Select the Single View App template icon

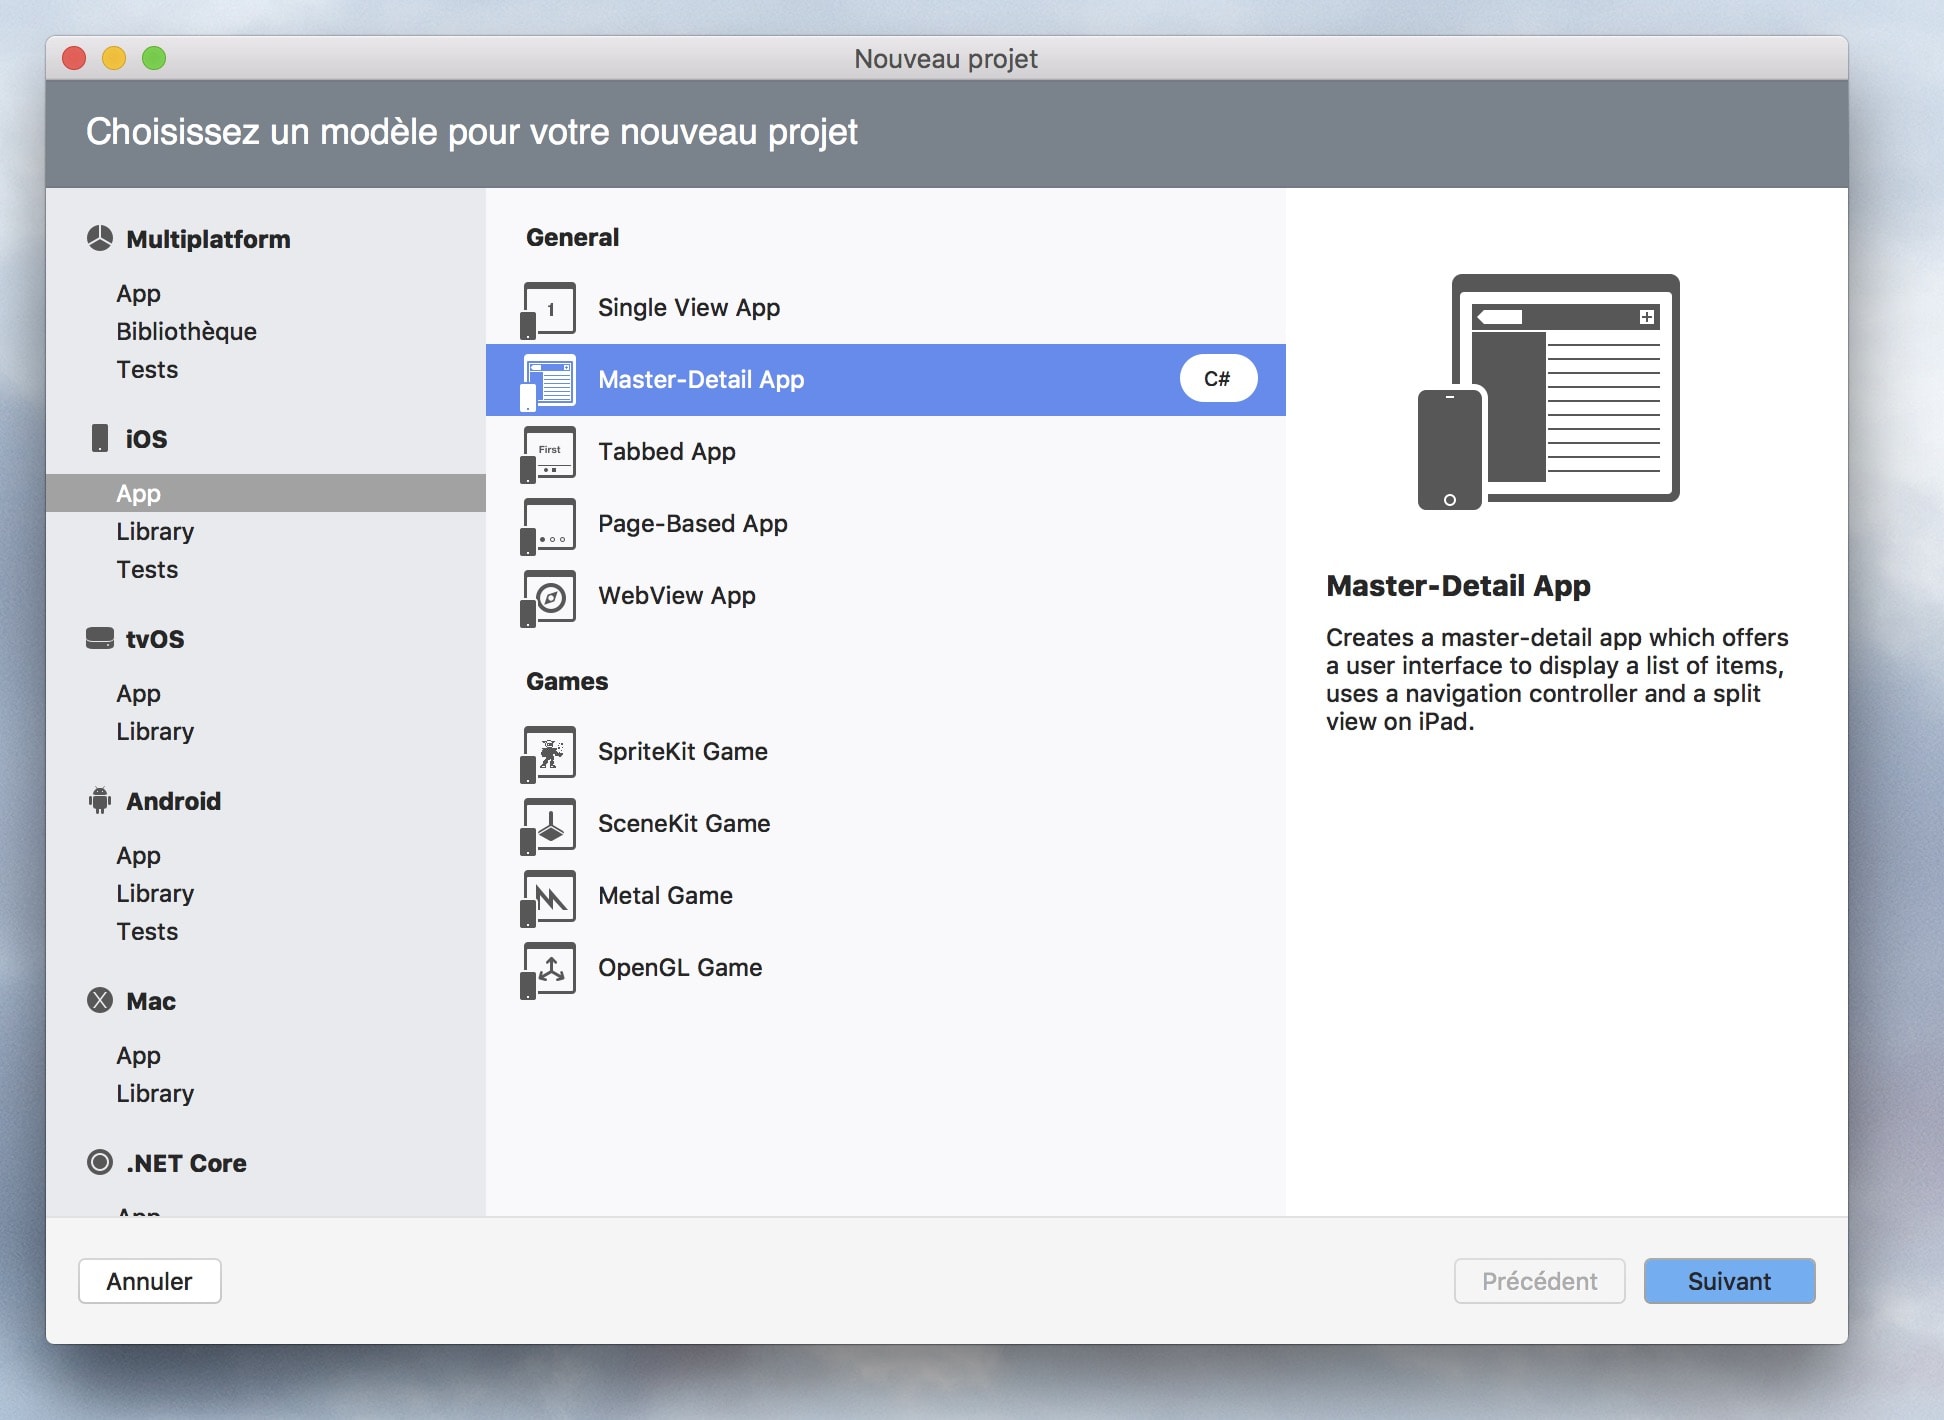tap(548, 309)
